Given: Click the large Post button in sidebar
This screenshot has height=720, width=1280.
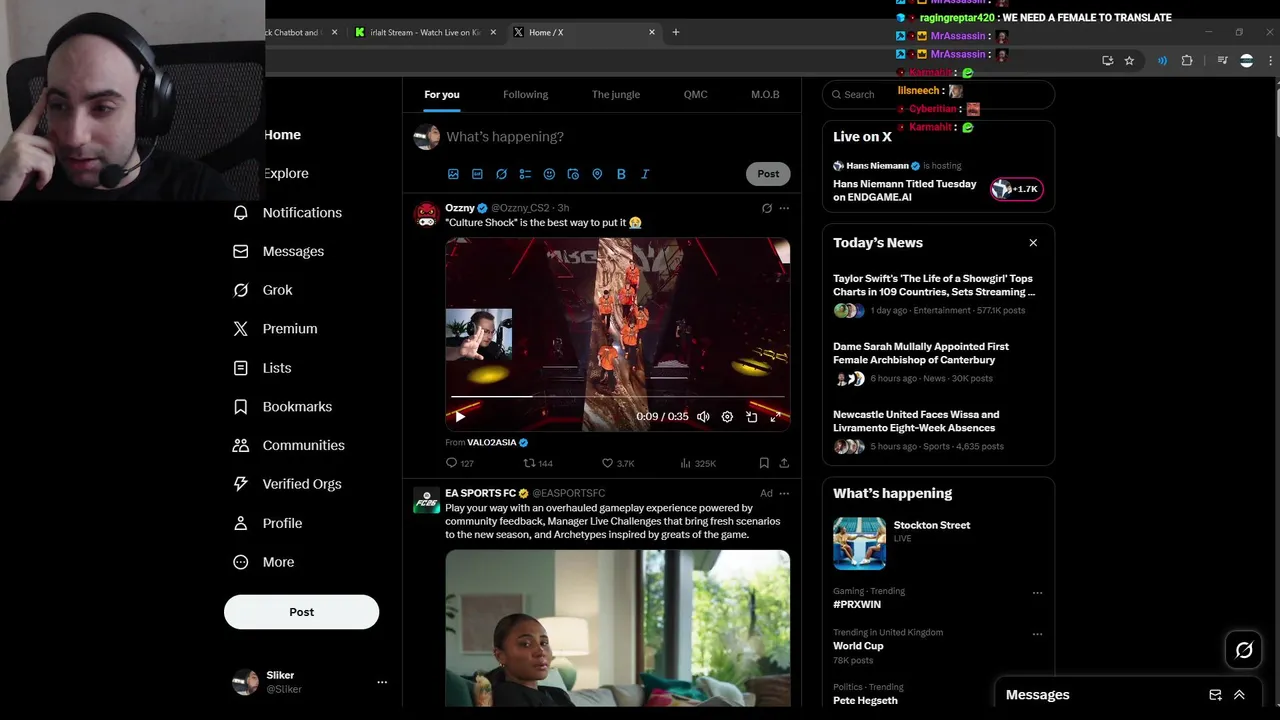Looking at the screenshot, I should (x=301, y=612).
